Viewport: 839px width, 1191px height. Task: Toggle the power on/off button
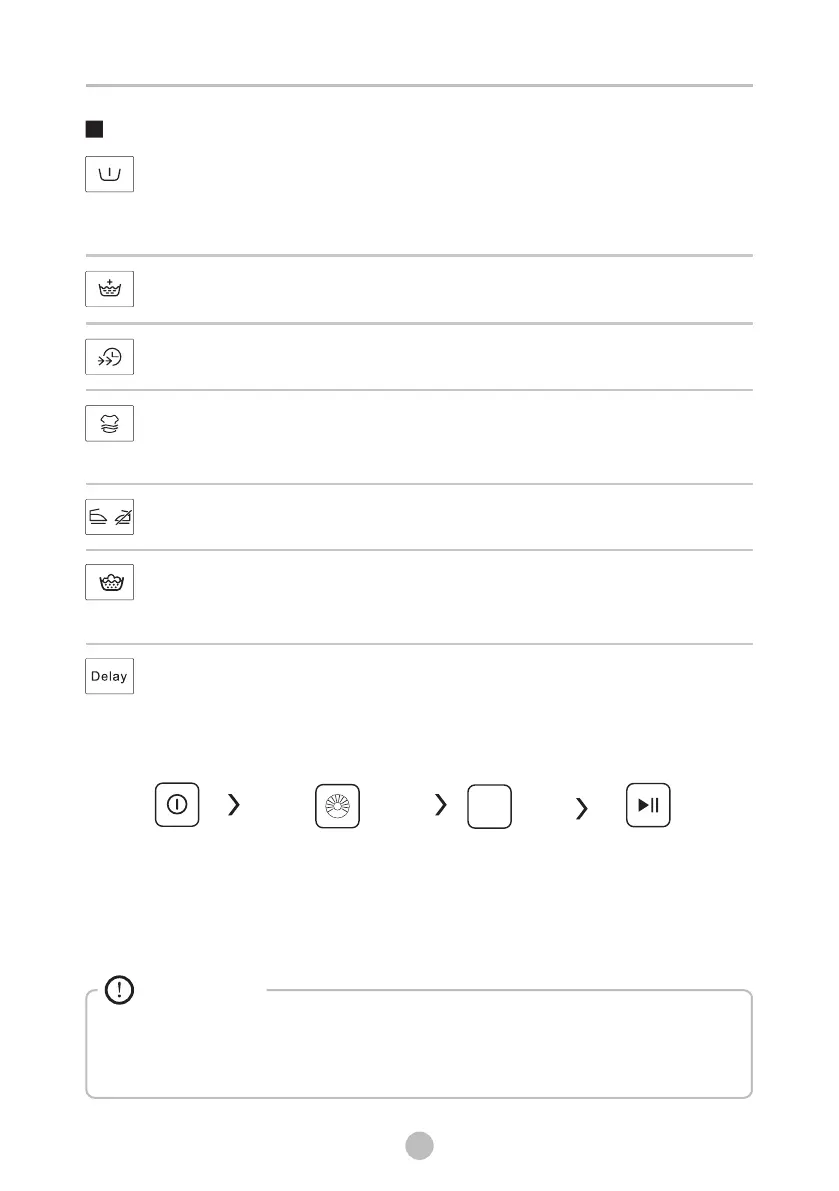[x=177, y=806]
